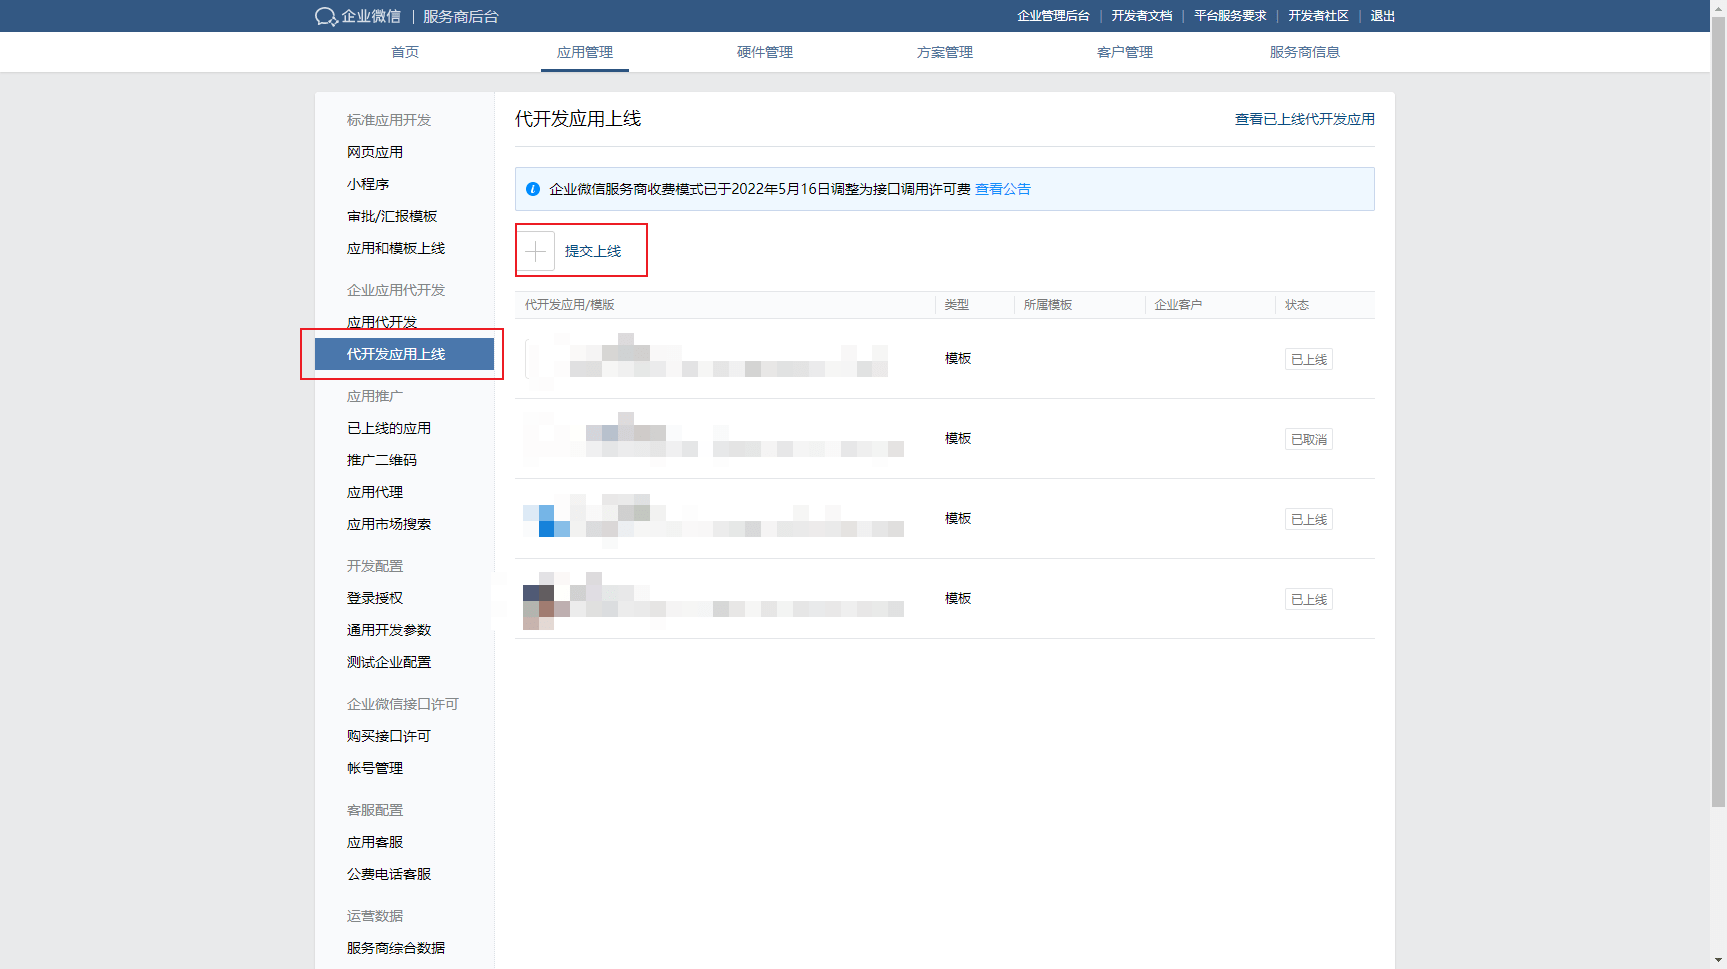Select 小程序 in the sidebar

pos(368,184)
